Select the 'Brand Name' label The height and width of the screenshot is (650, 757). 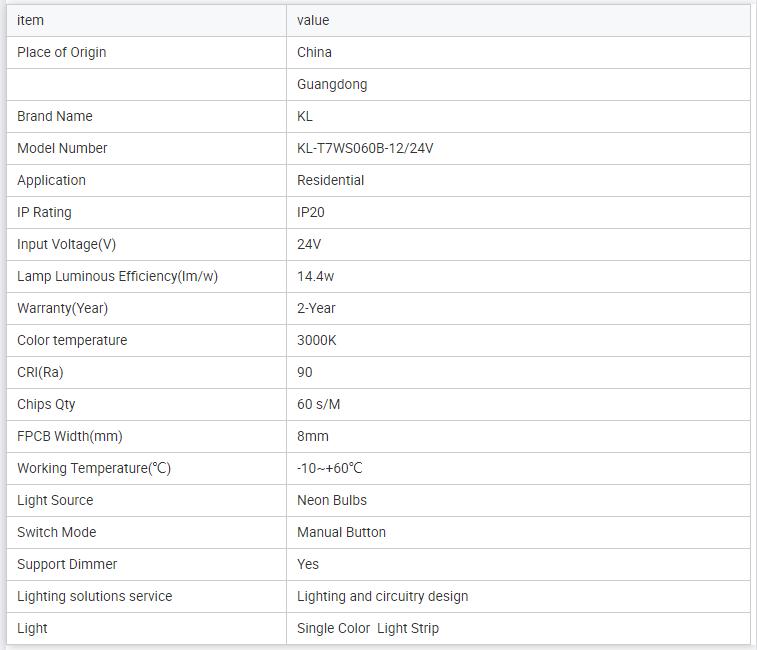(55, 116)
